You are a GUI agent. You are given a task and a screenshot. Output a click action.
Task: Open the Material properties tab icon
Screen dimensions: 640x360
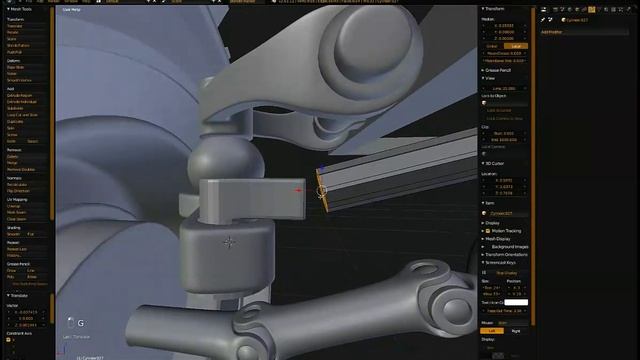[x=606, y=9]
